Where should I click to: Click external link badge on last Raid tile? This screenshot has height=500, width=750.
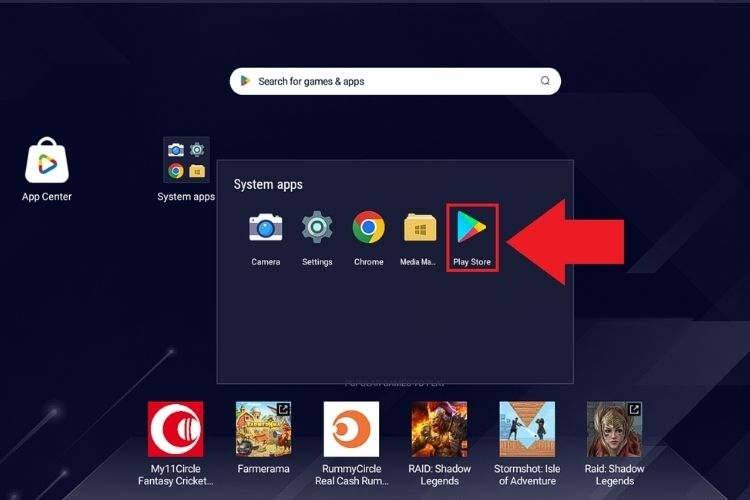pos(634,409)
